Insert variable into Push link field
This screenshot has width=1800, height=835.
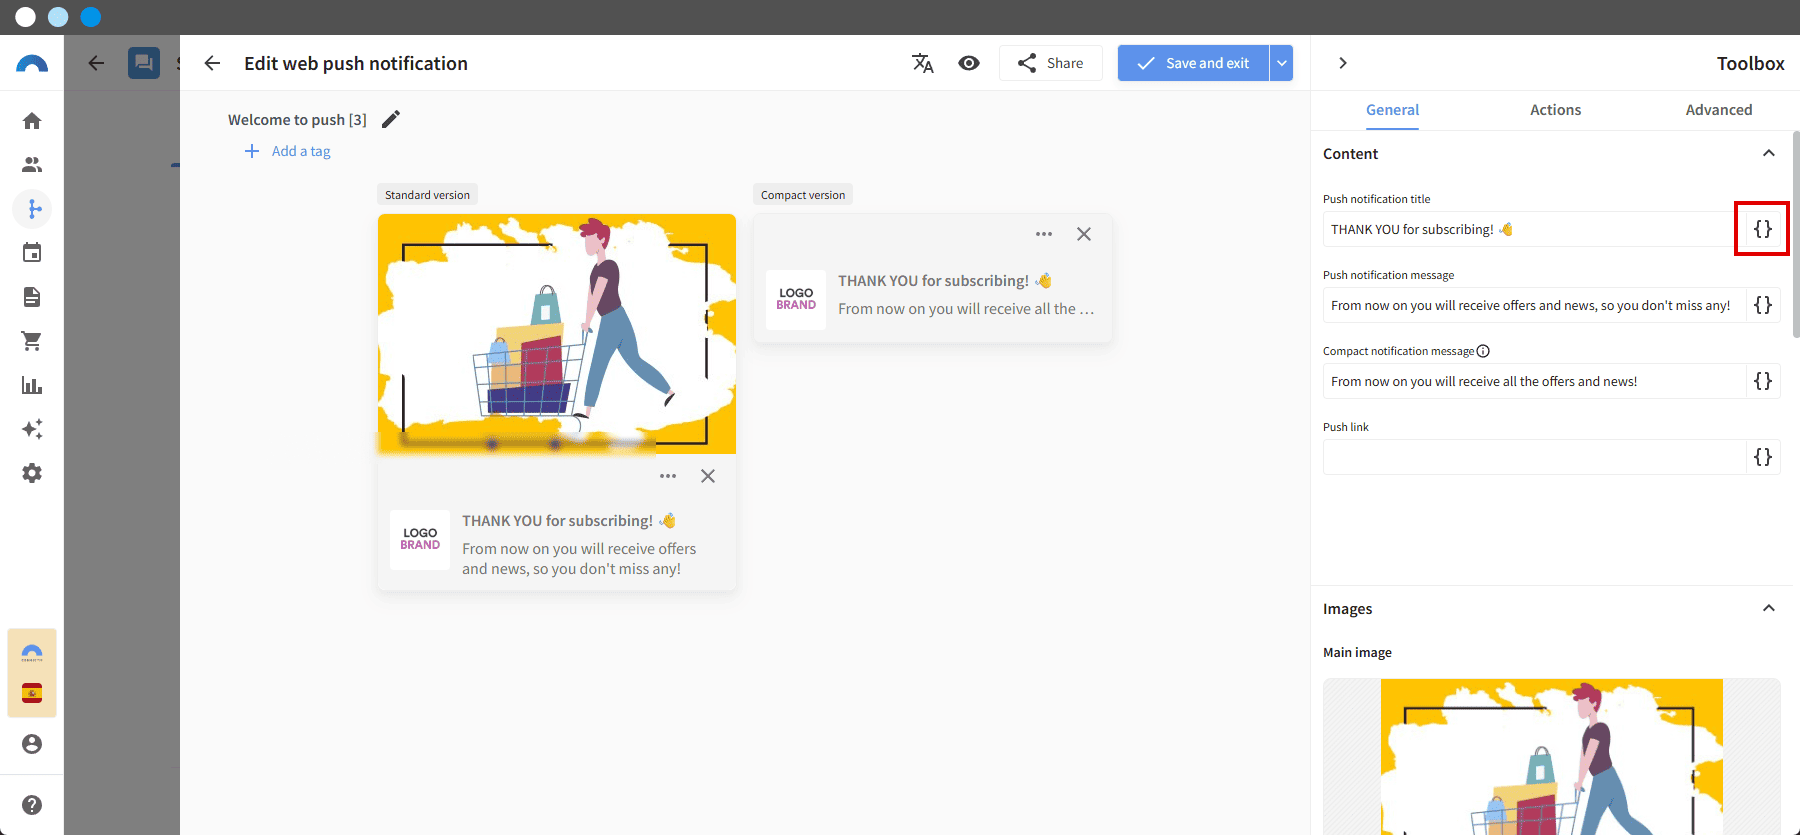click(x=1762, y=457)
